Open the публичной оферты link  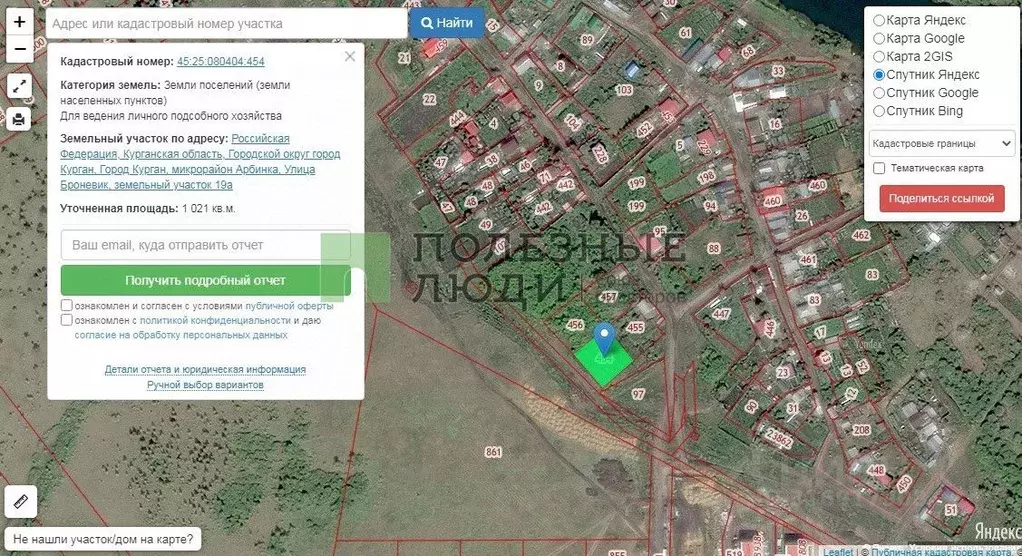[x=289, y=306]
